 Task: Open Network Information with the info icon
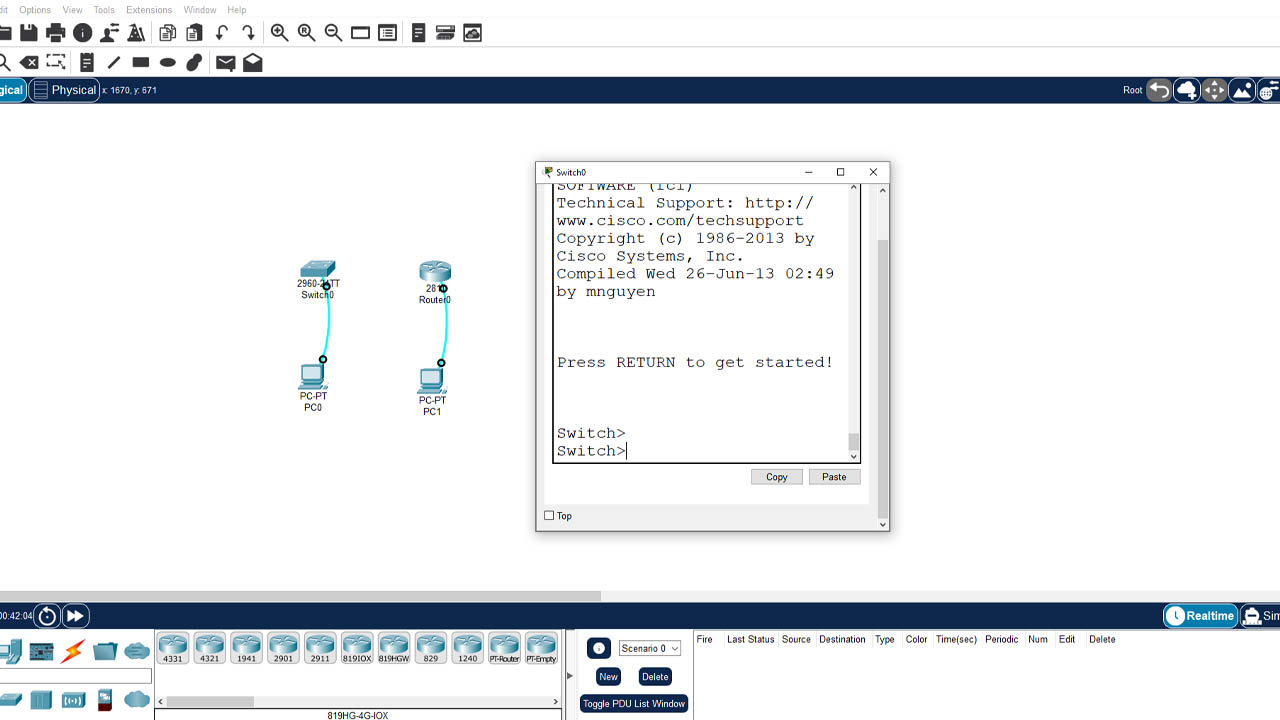click(83, 33)
